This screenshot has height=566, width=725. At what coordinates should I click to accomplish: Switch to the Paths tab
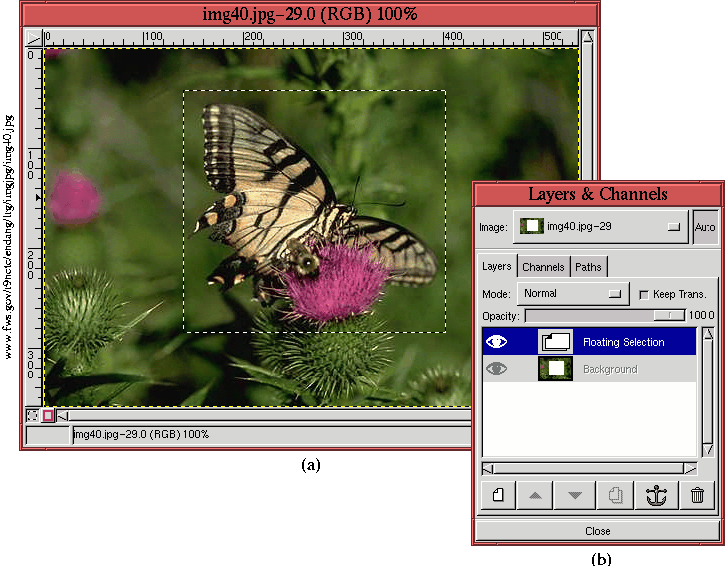589,267
